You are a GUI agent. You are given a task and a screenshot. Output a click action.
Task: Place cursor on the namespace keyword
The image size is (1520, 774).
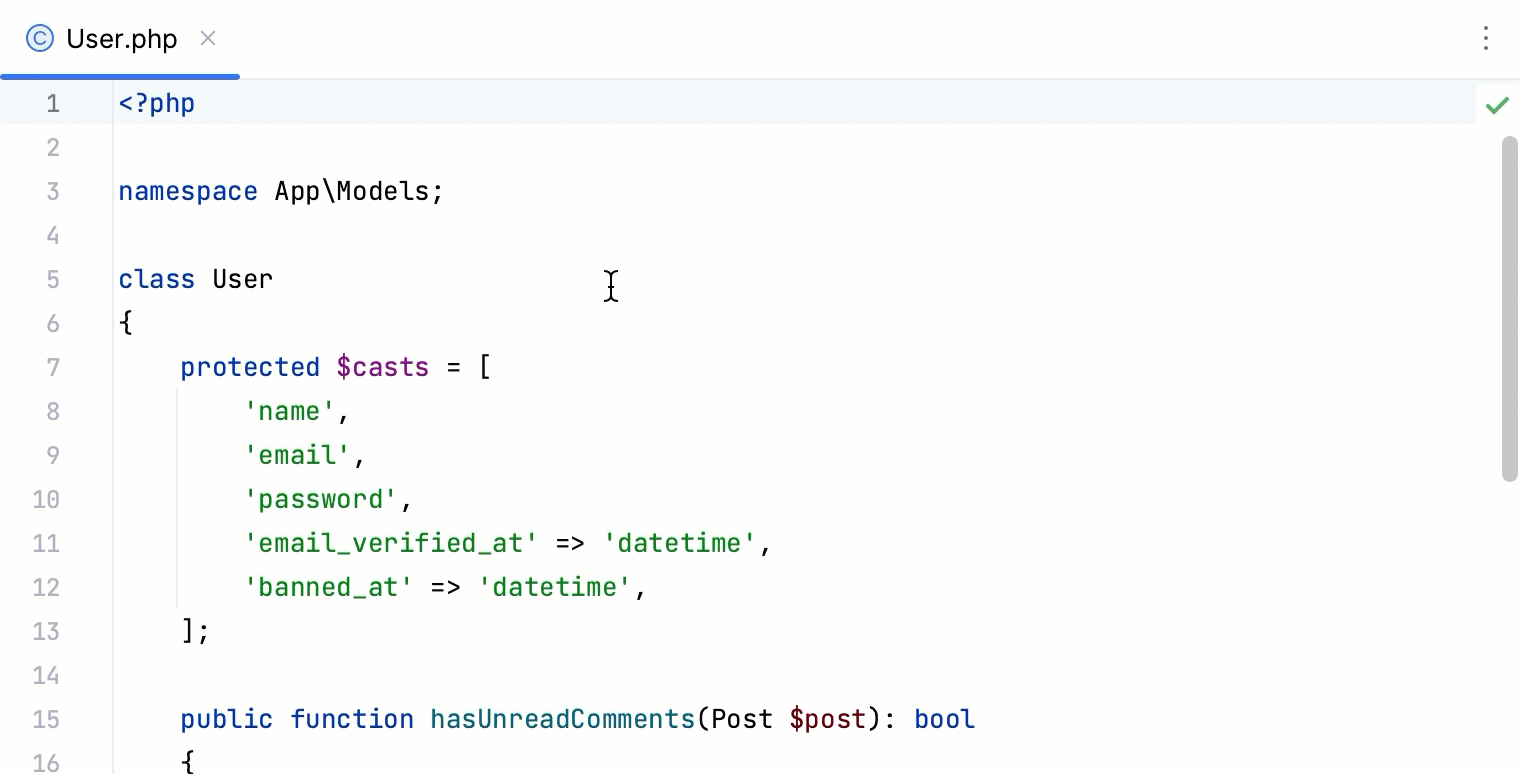(x=188, y=191)
